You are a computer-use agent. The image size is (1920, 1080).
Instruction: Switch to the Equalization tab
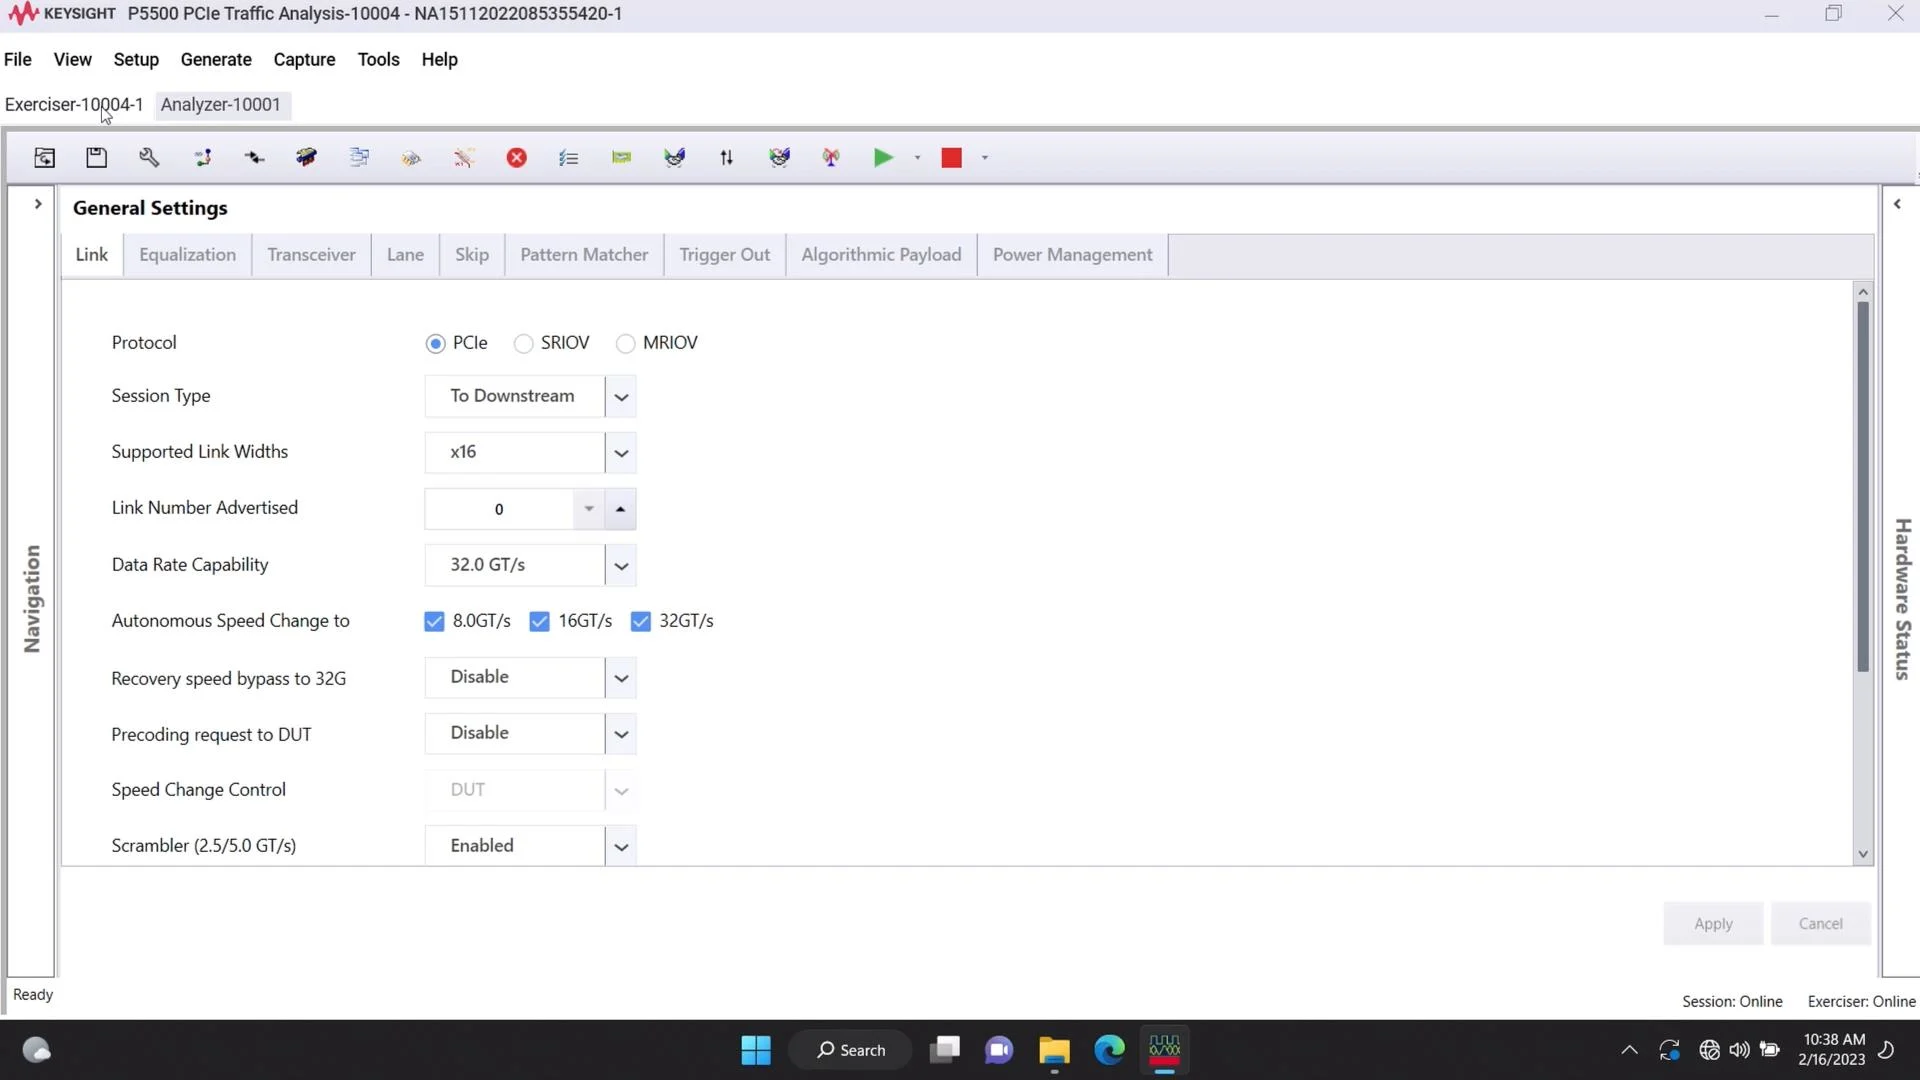187,254
